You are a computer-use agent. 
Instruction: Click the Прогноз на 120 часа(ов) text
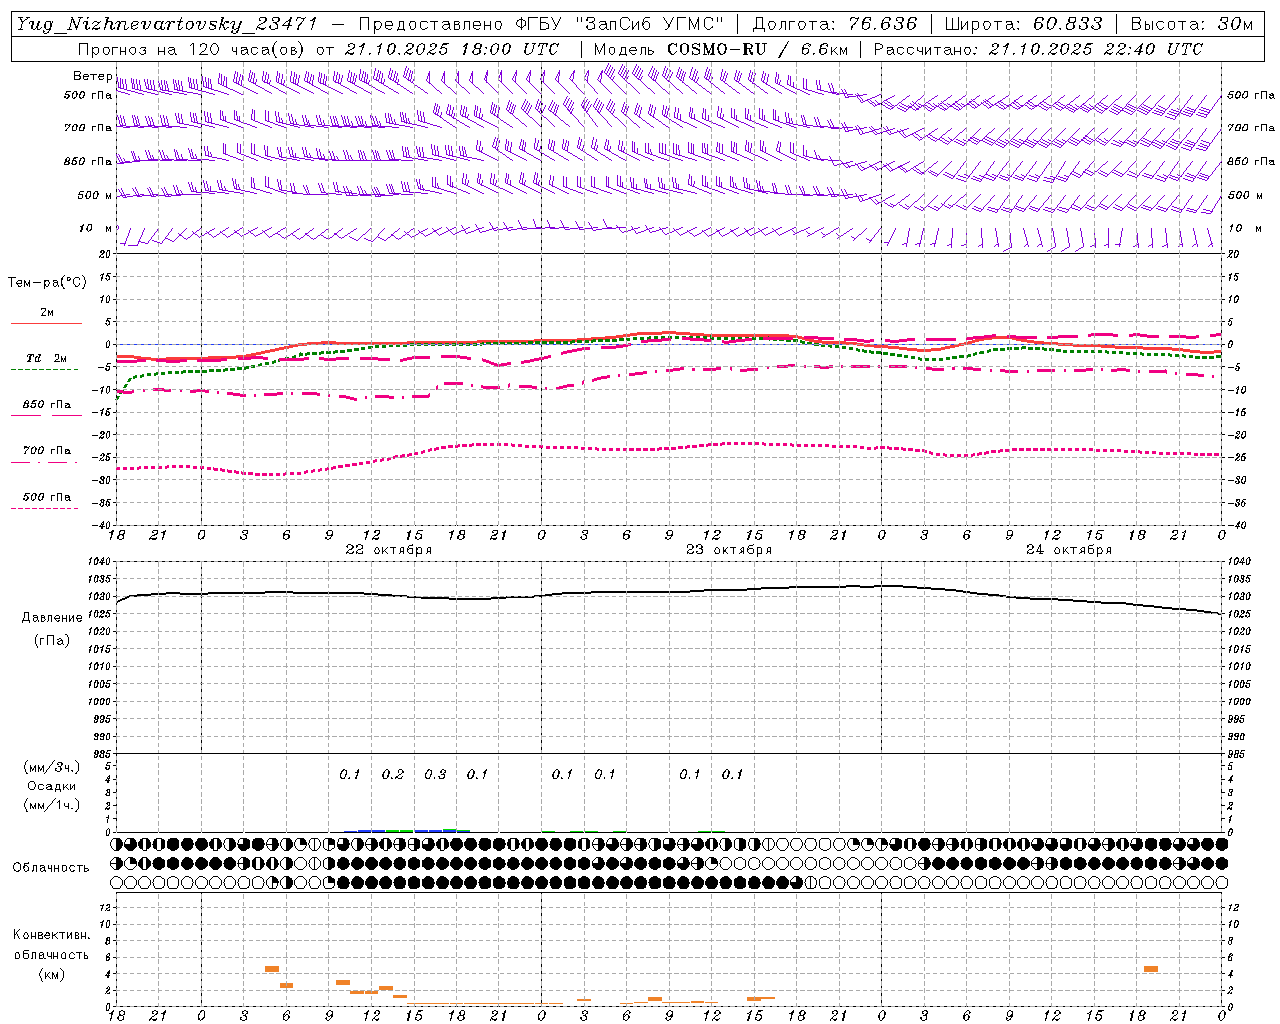click(192, 49)
